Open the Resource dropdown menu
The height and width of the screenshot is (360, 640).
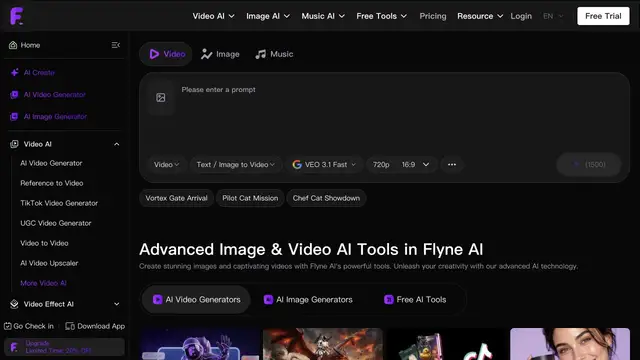pos(480,16)
